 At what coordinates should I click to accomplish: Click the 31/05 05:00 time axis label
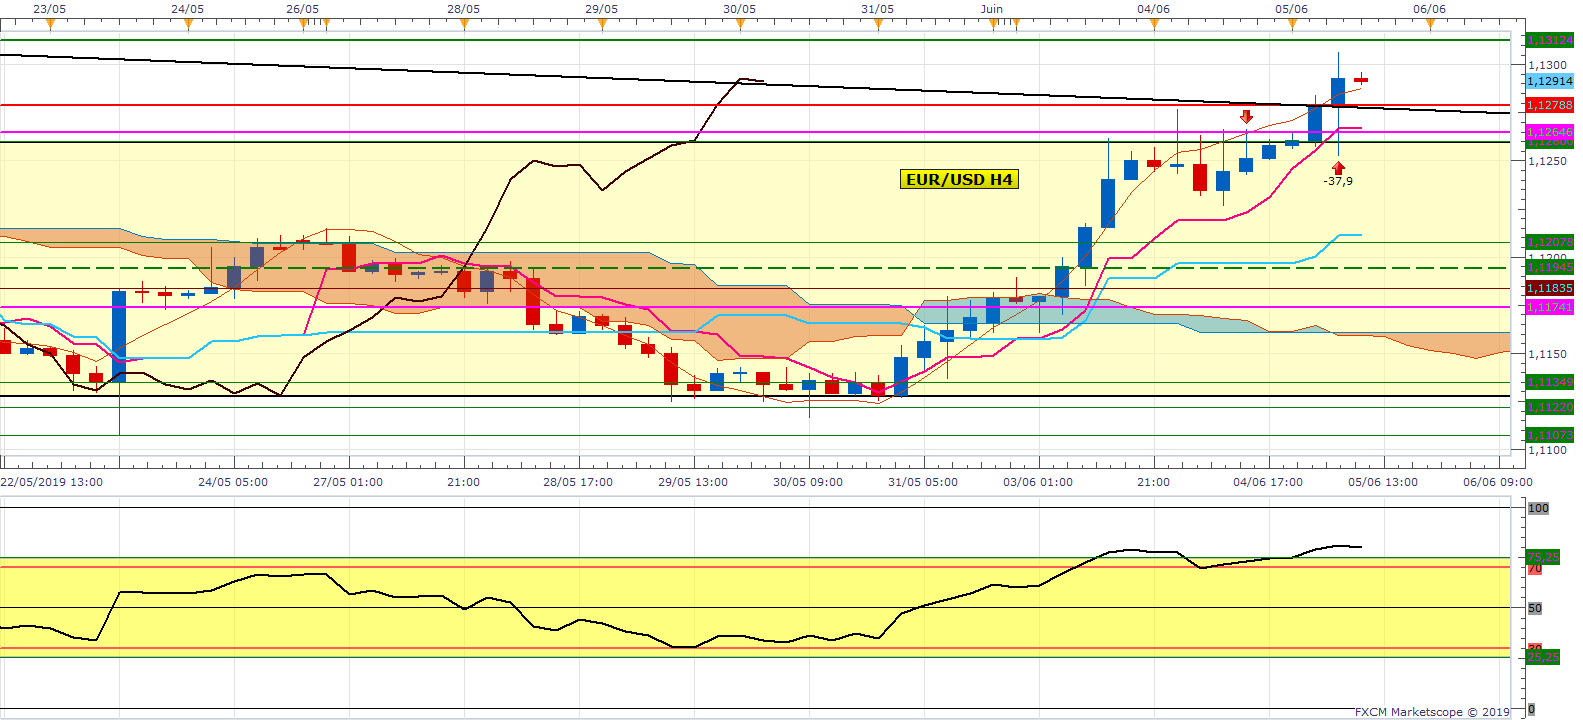click(923, 482)
